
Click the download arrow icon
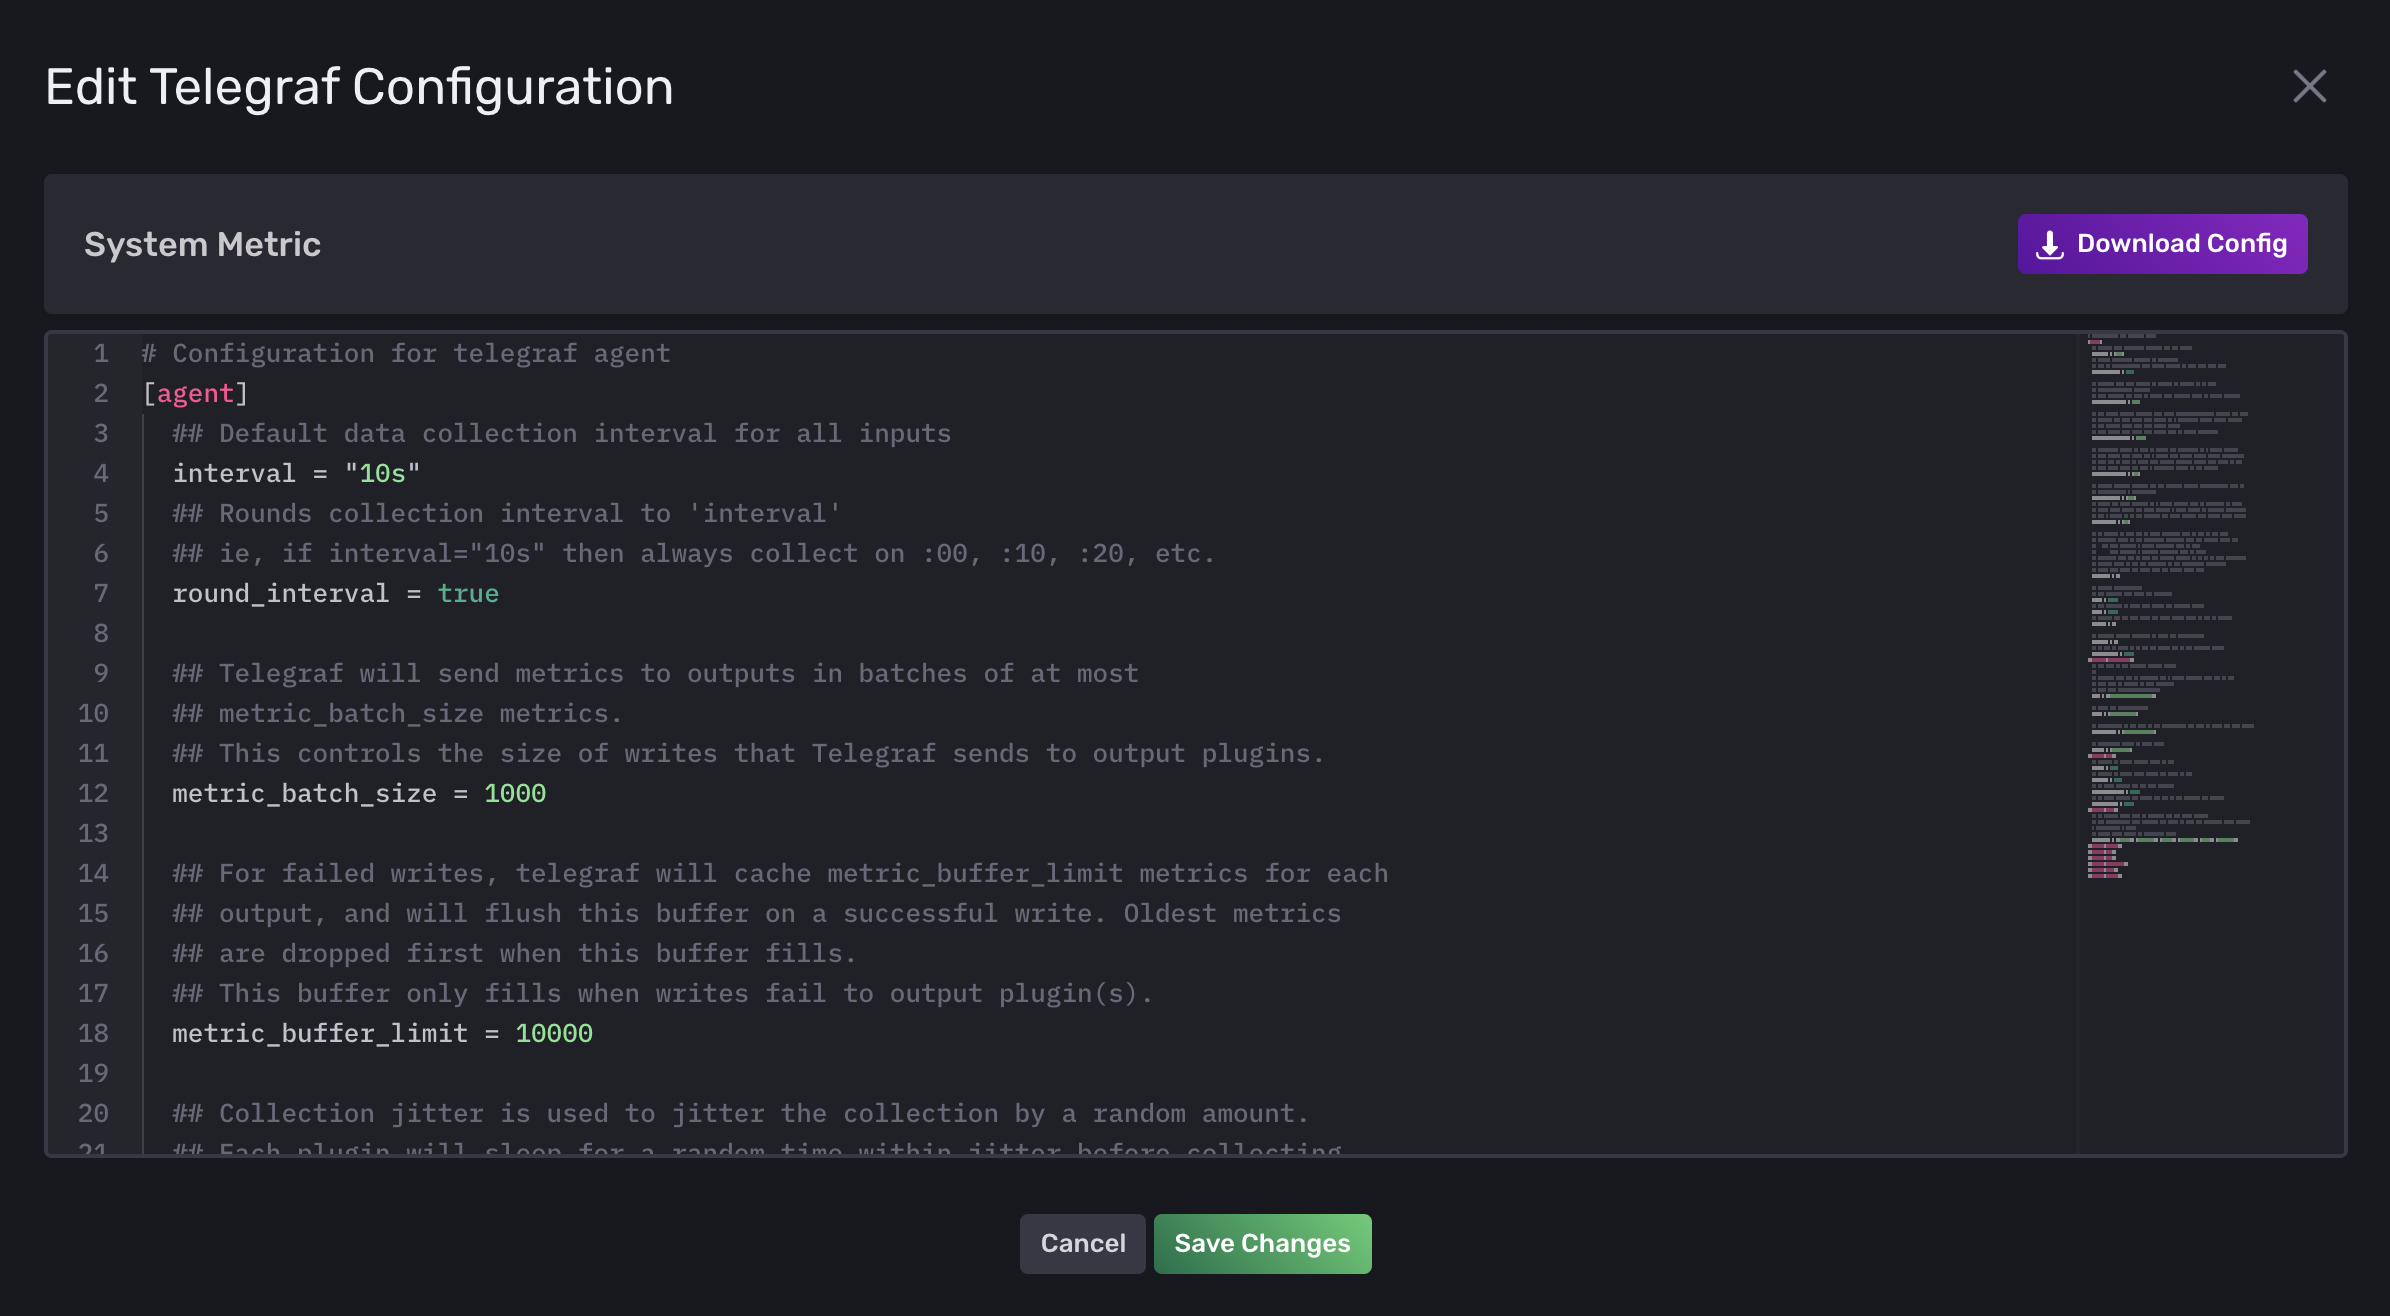click(x=2049, y=245)
